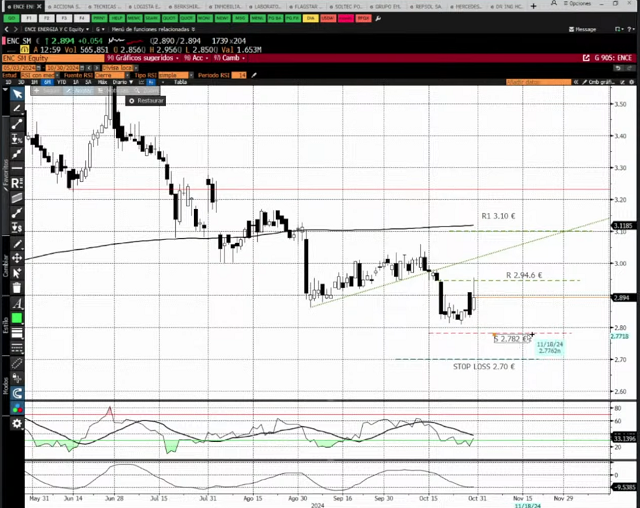The image size is (640, 508).
Task: Click the HELP function button
Action: tap(116, 18)
